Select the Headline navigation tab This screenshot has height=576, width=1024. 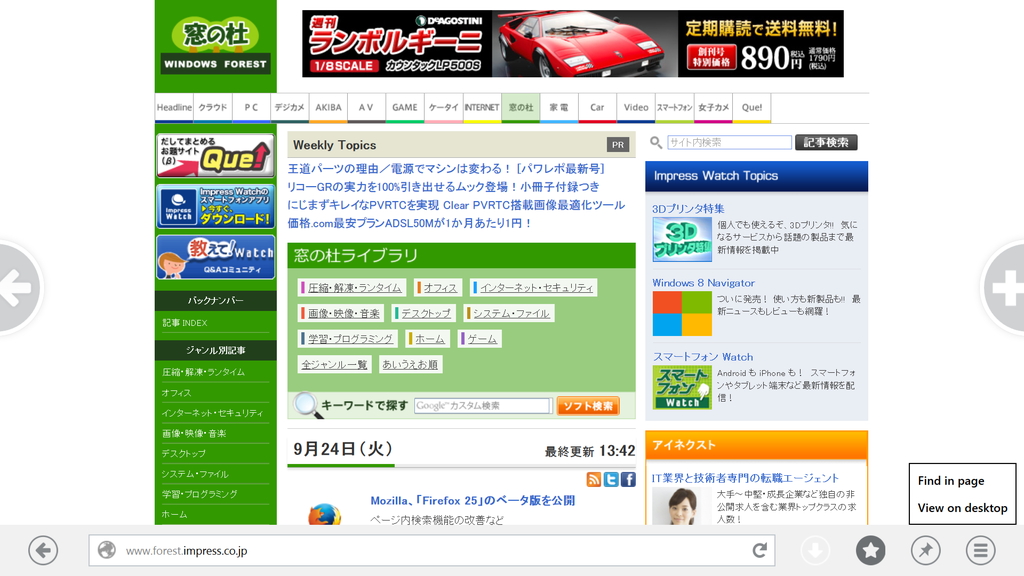(174, 108)
